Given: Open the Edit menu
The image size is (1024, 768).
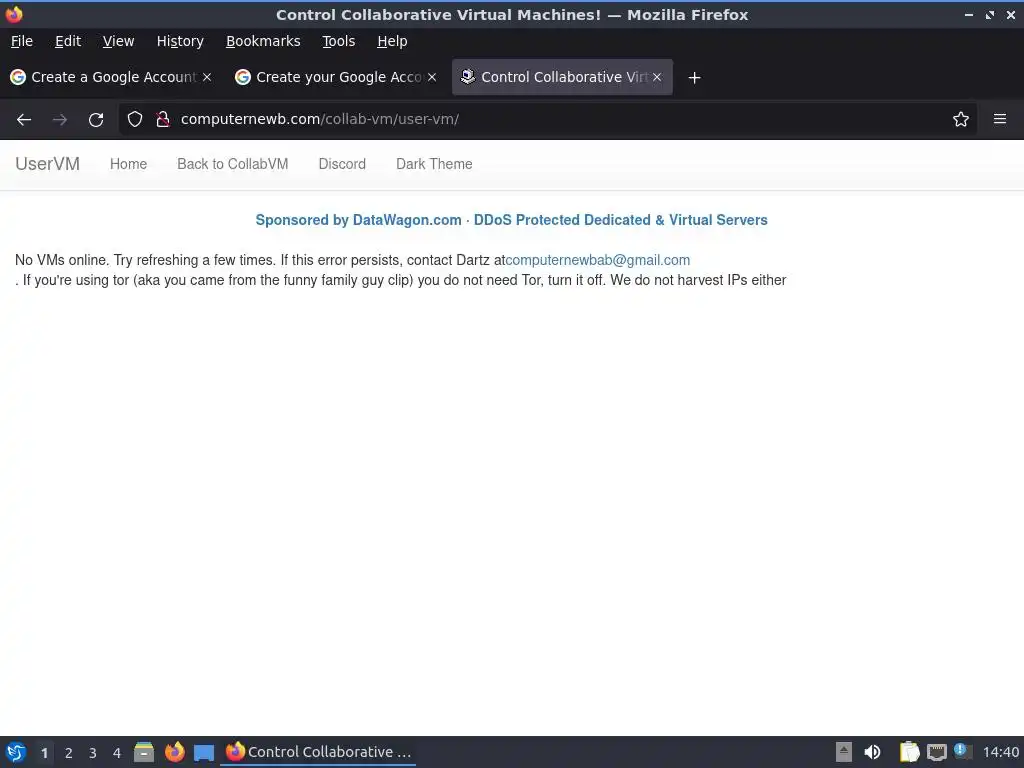Looking at the screenshot, I should 68,41.
